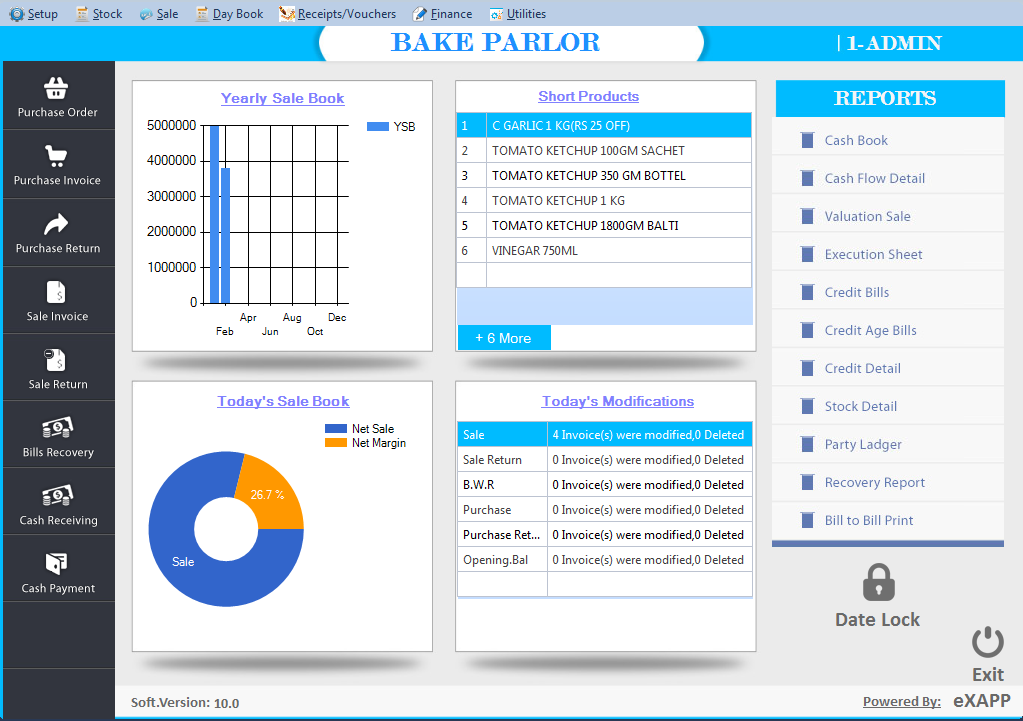Open the Sale Invoice document icon
Viewport: 1023px width, 721px height.
tap(57, 292)
